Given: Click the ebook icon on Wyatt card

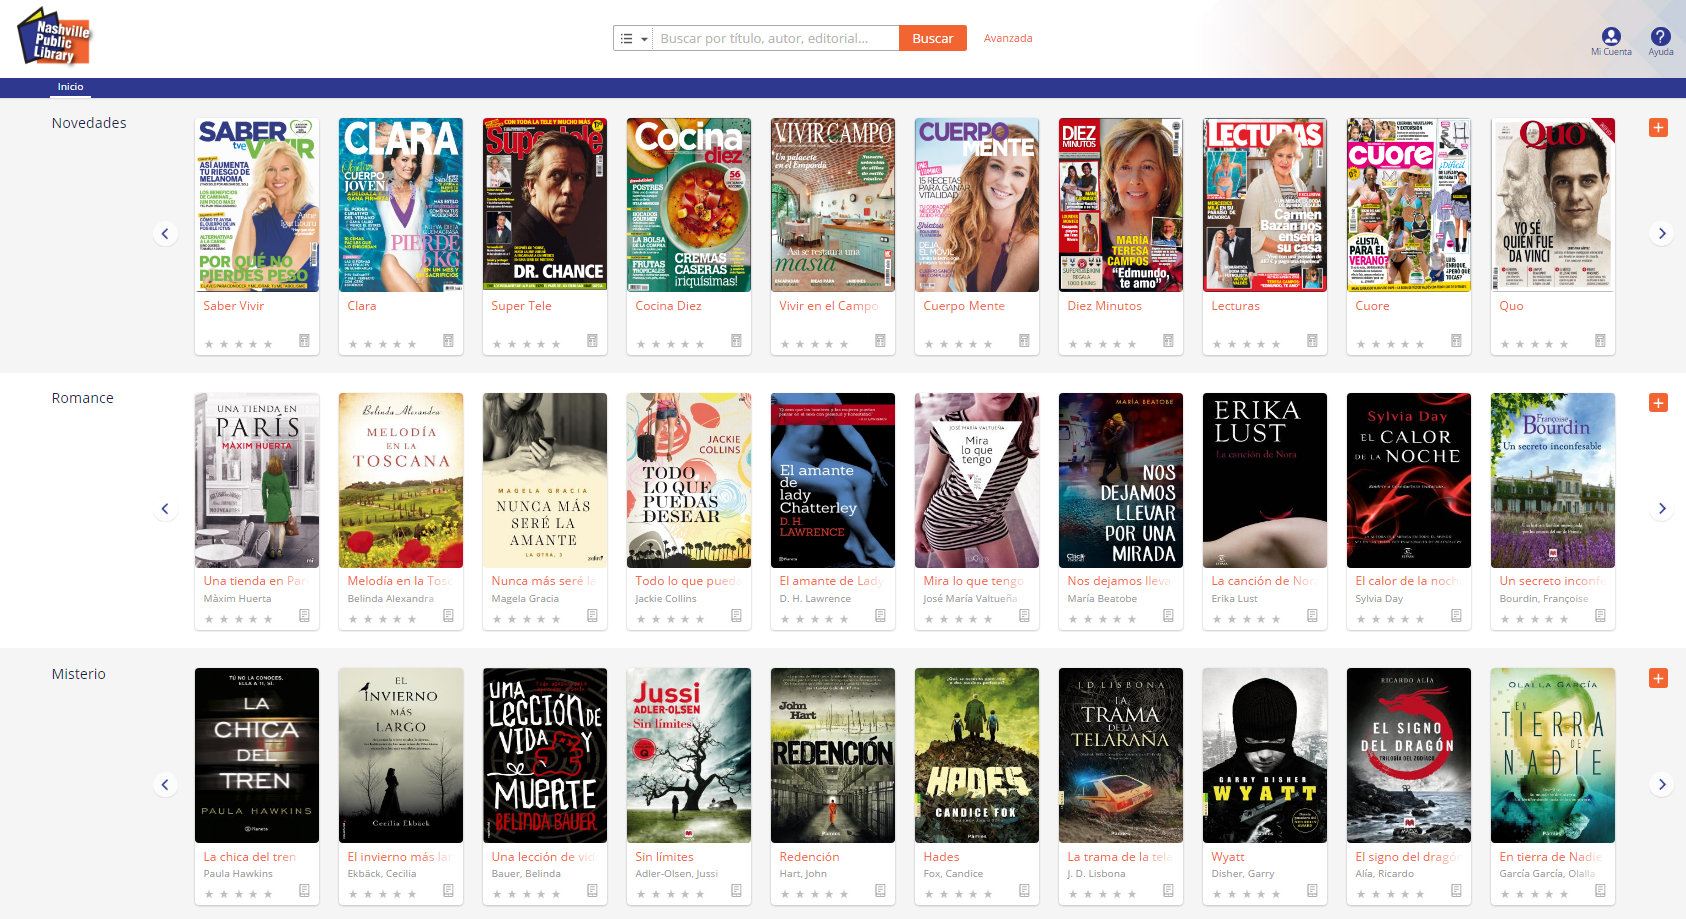Looking at the screenshot, I should point(1312,891).
